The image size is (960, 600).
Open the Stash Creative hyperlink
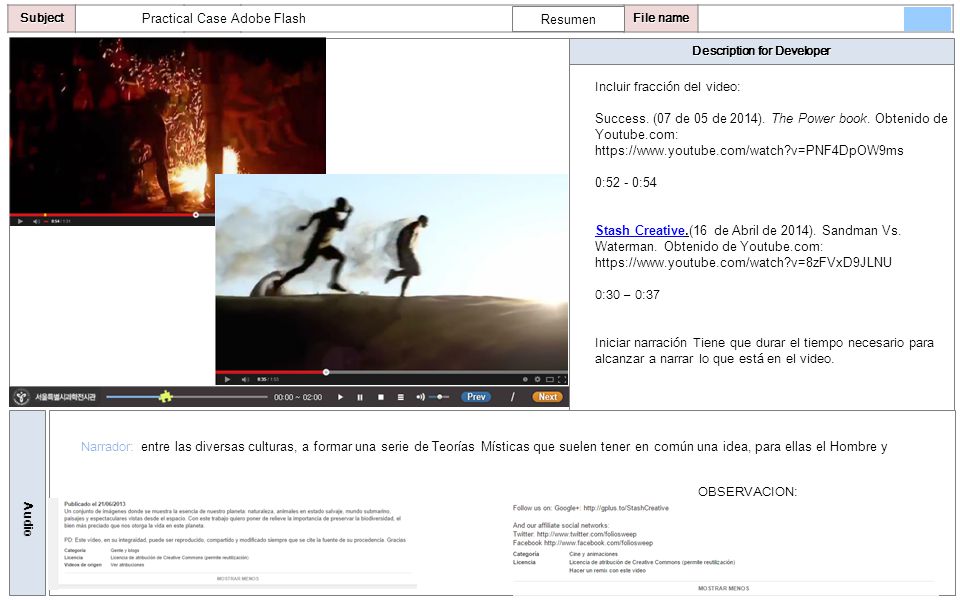(x=642, y=231)
